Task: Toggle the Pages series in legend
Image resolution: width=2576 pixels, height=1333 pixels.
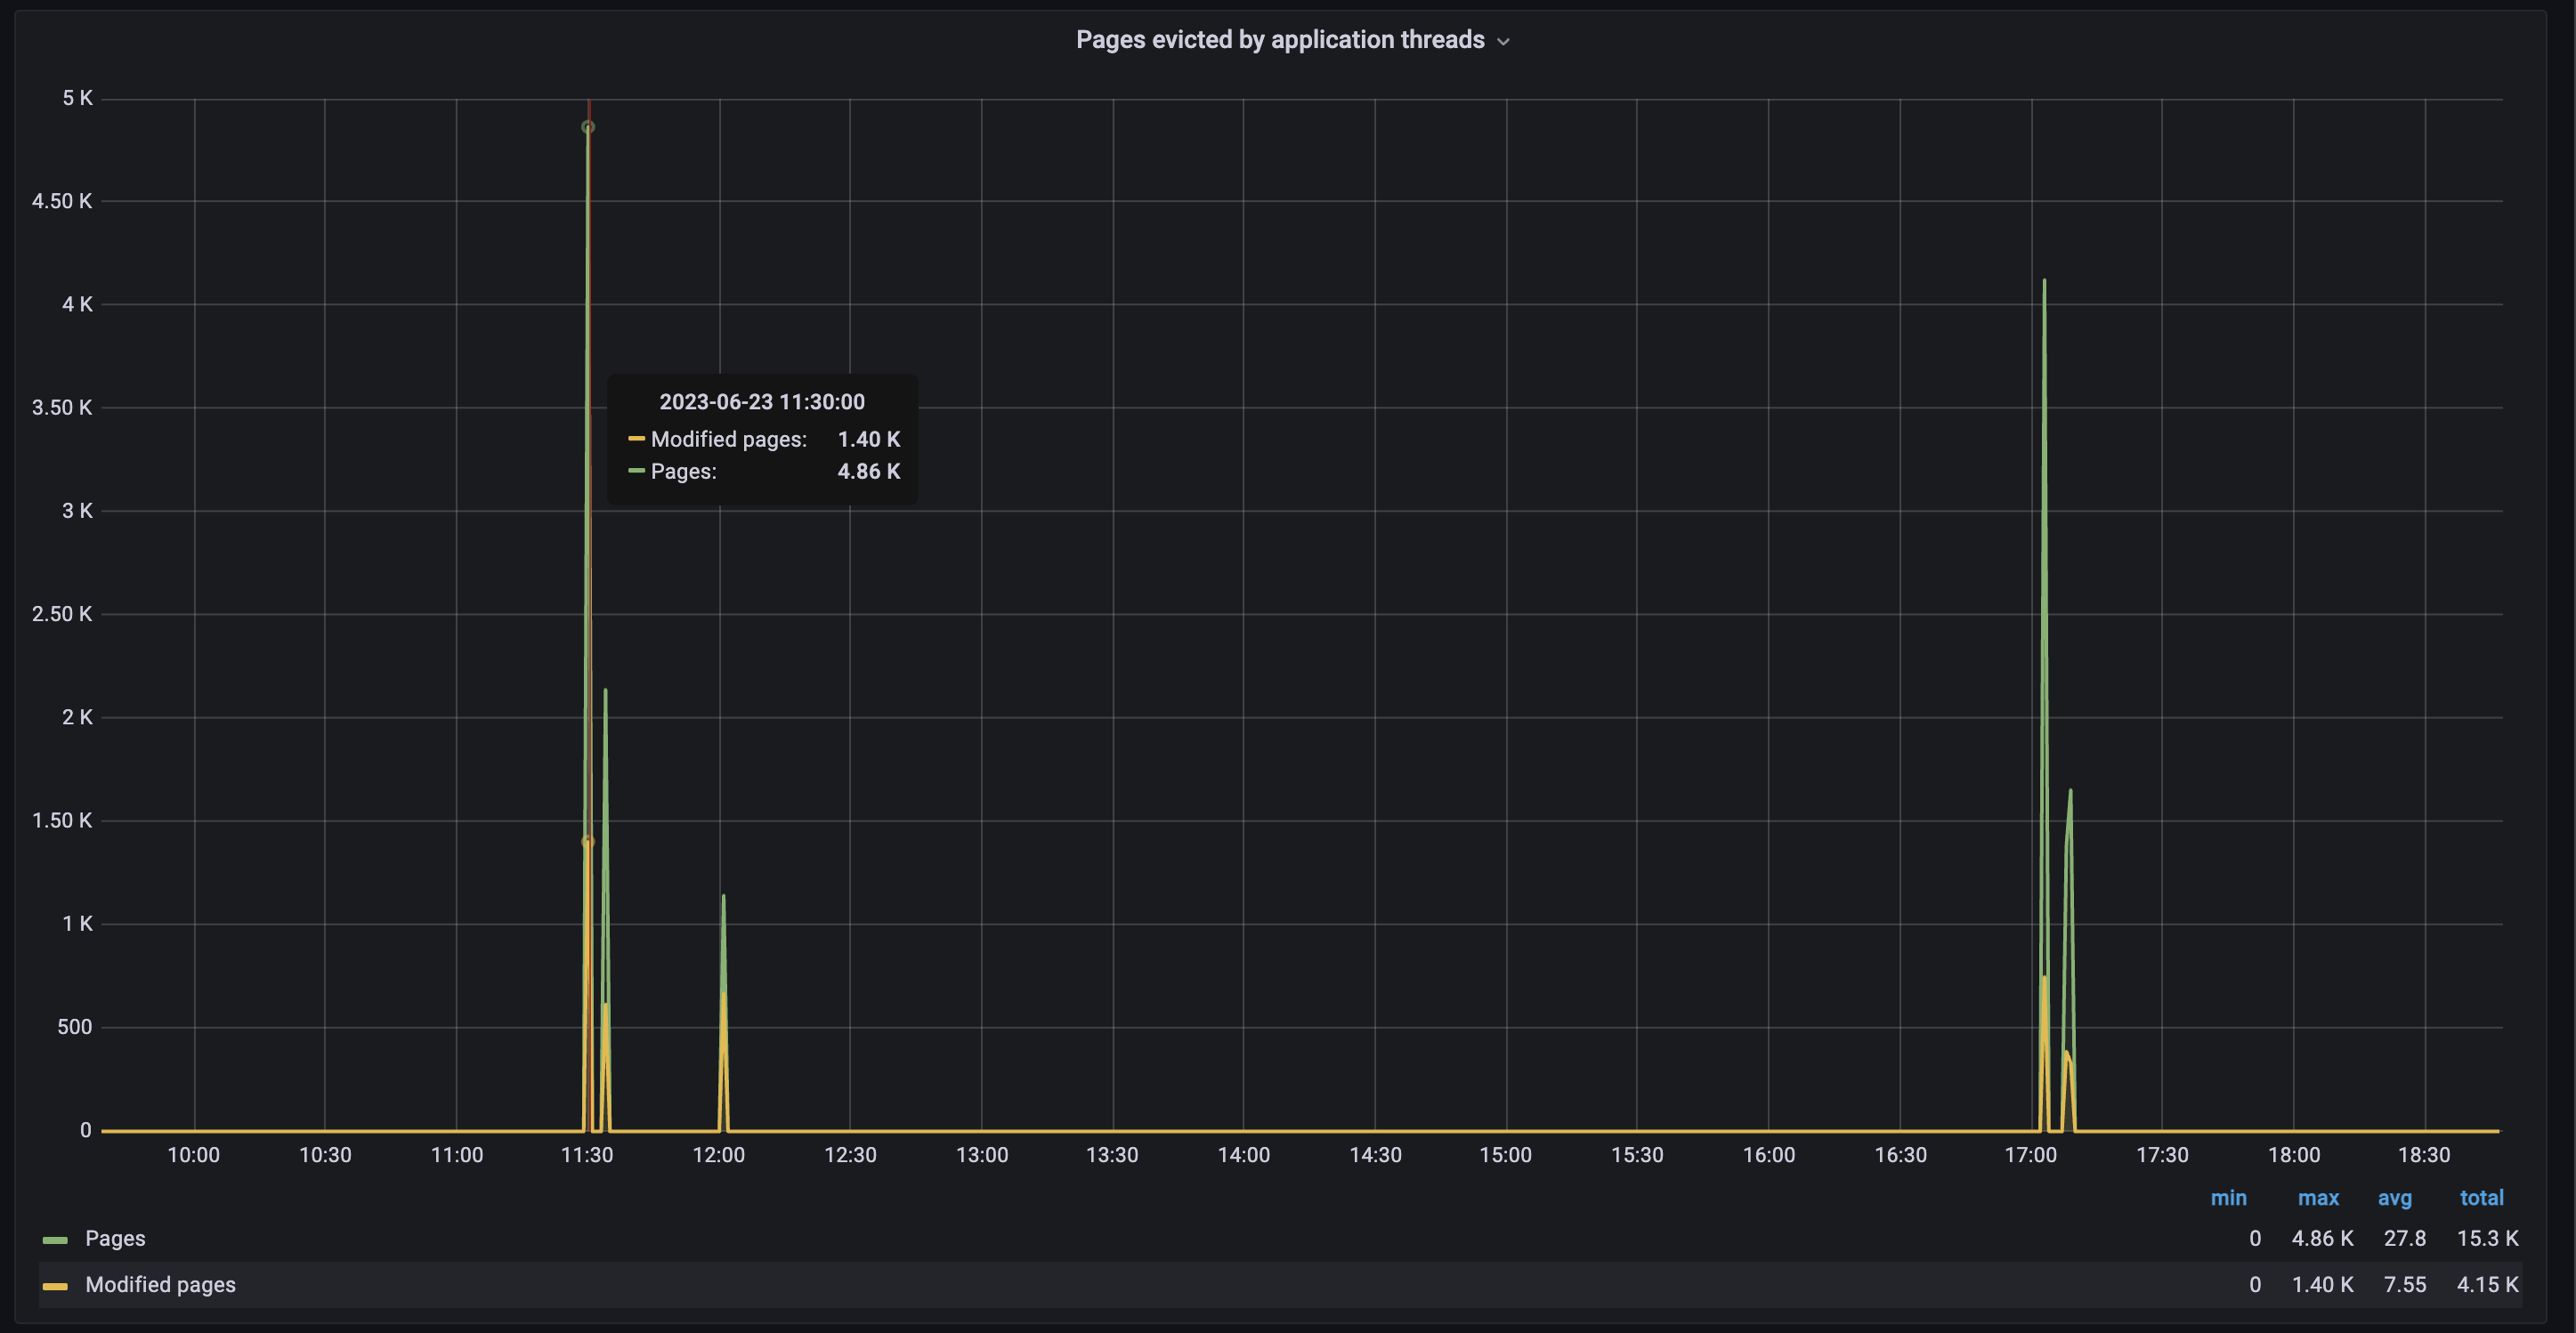Action: (x=115, y=1238)
